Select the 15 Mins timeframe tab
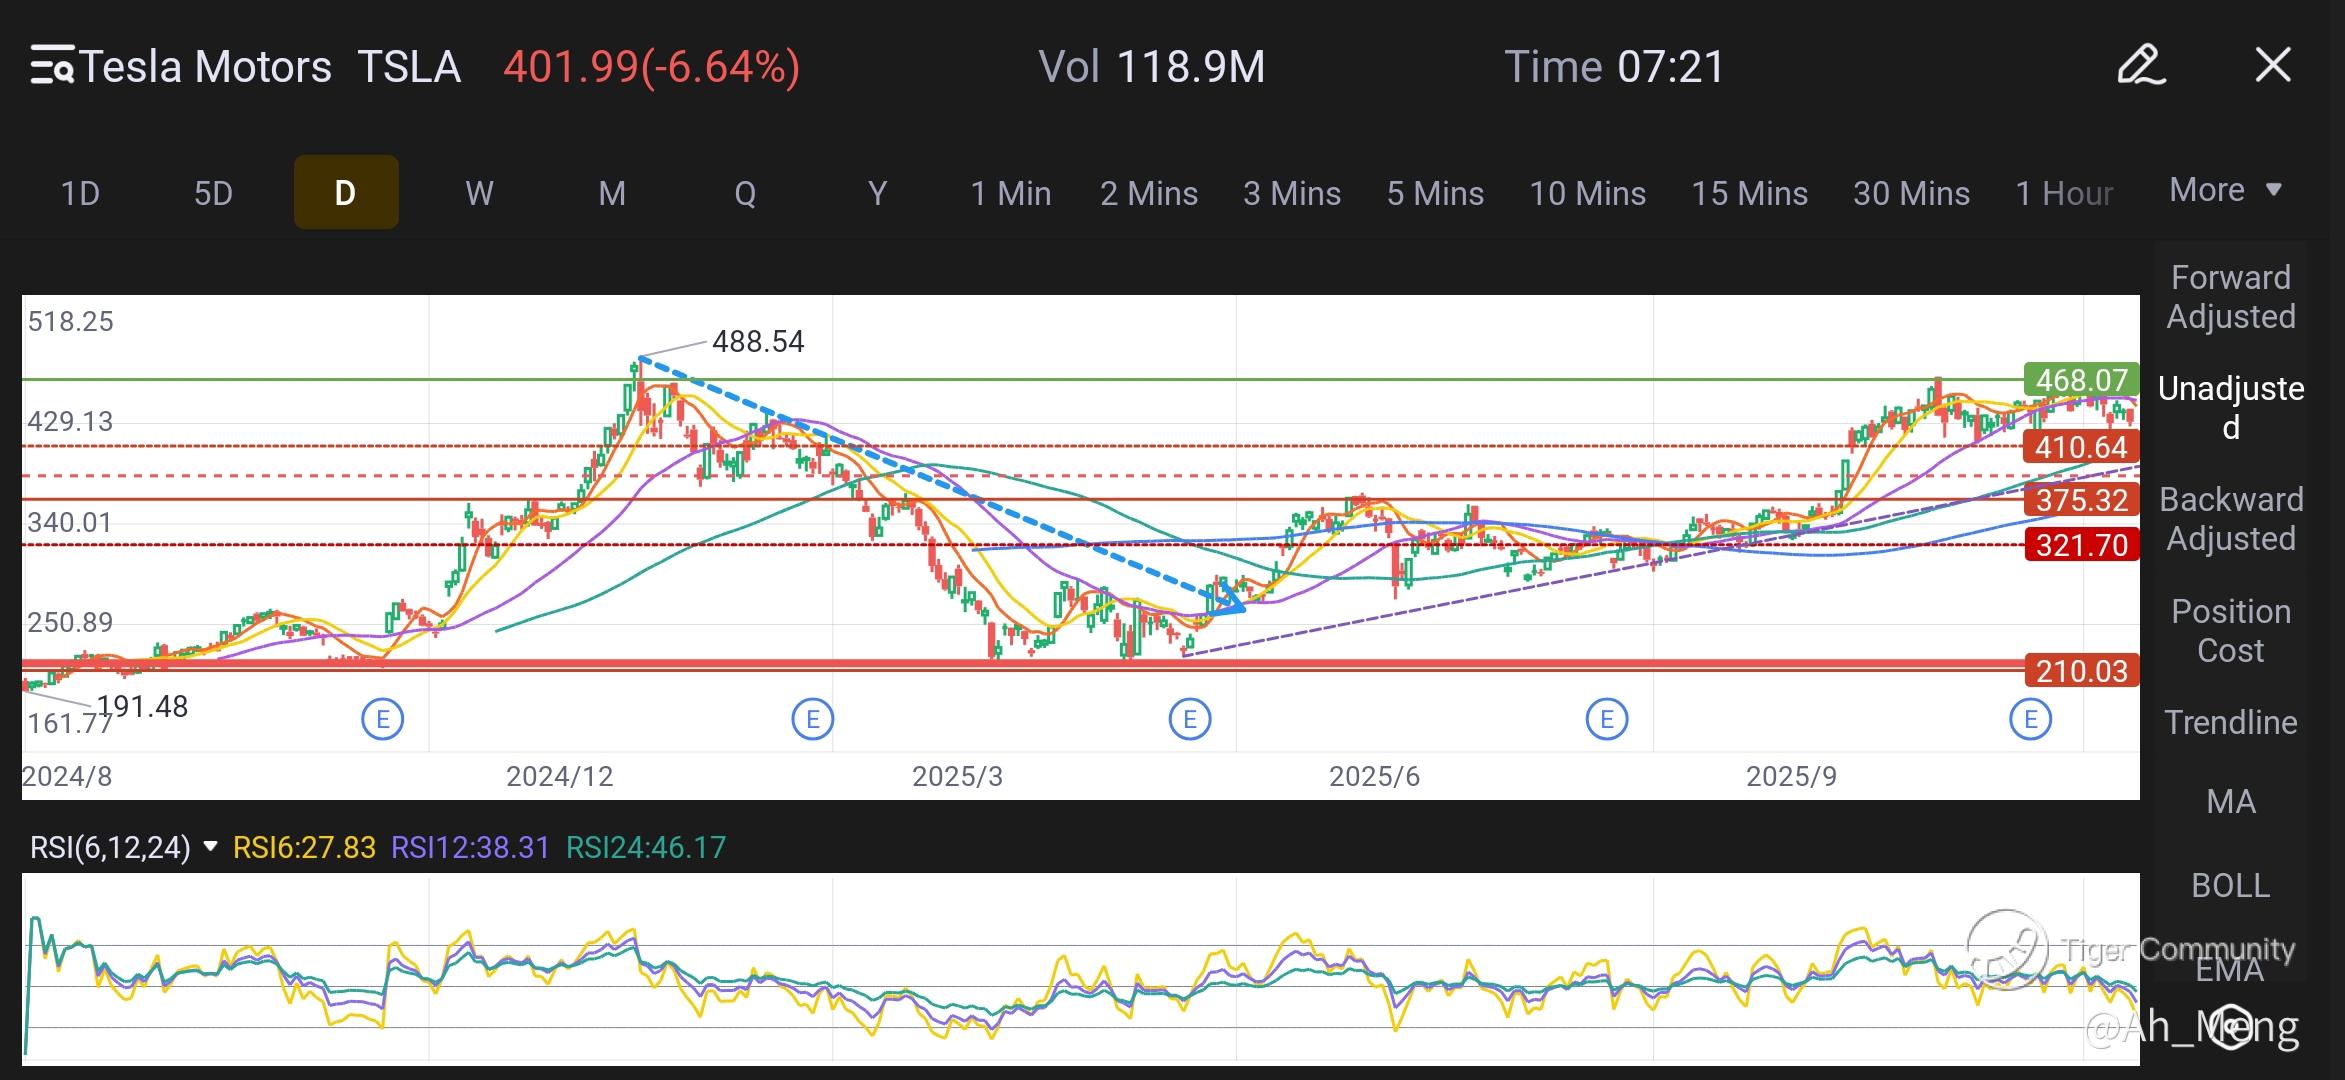The width and height of the screenshot is (2345, 1080). [x=1749, y=193]
